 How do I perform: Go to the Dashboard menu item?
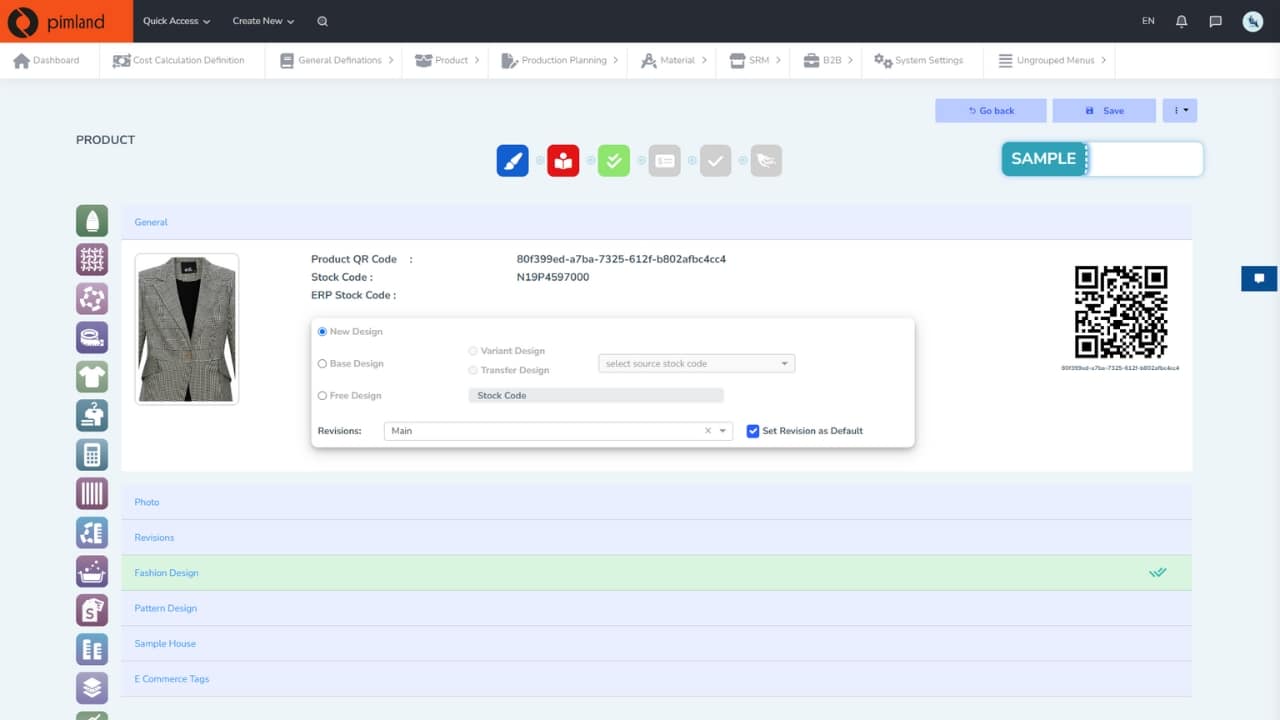coord(47,60)
